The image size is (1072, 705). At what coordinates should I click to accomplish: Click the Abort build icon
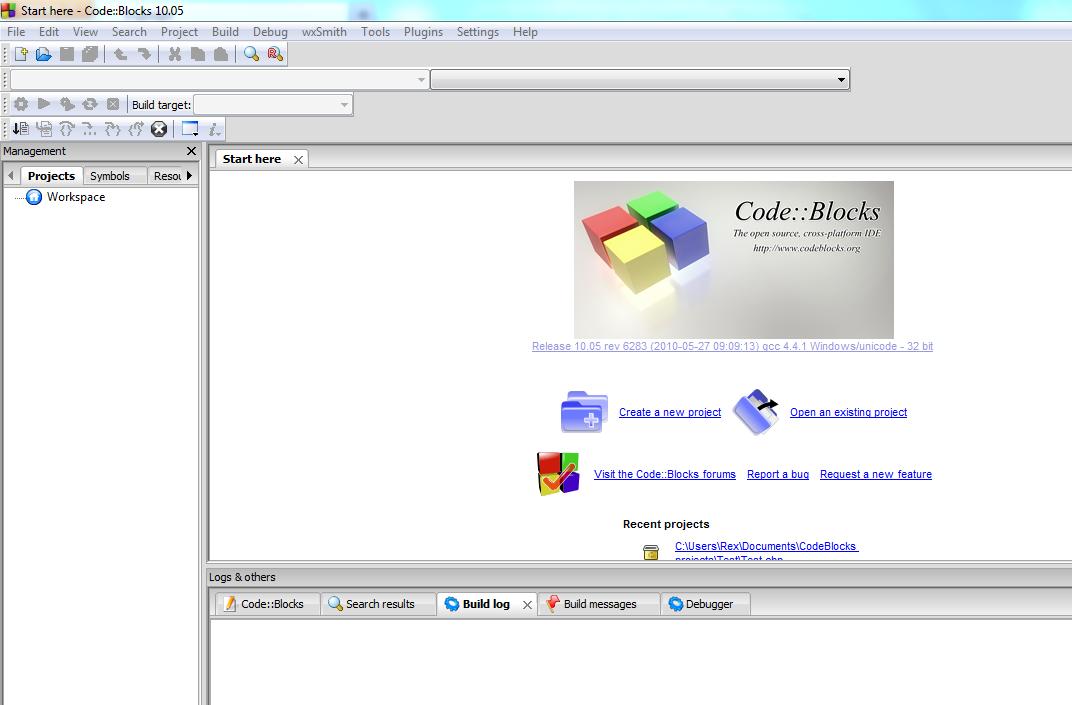(113, 104)
